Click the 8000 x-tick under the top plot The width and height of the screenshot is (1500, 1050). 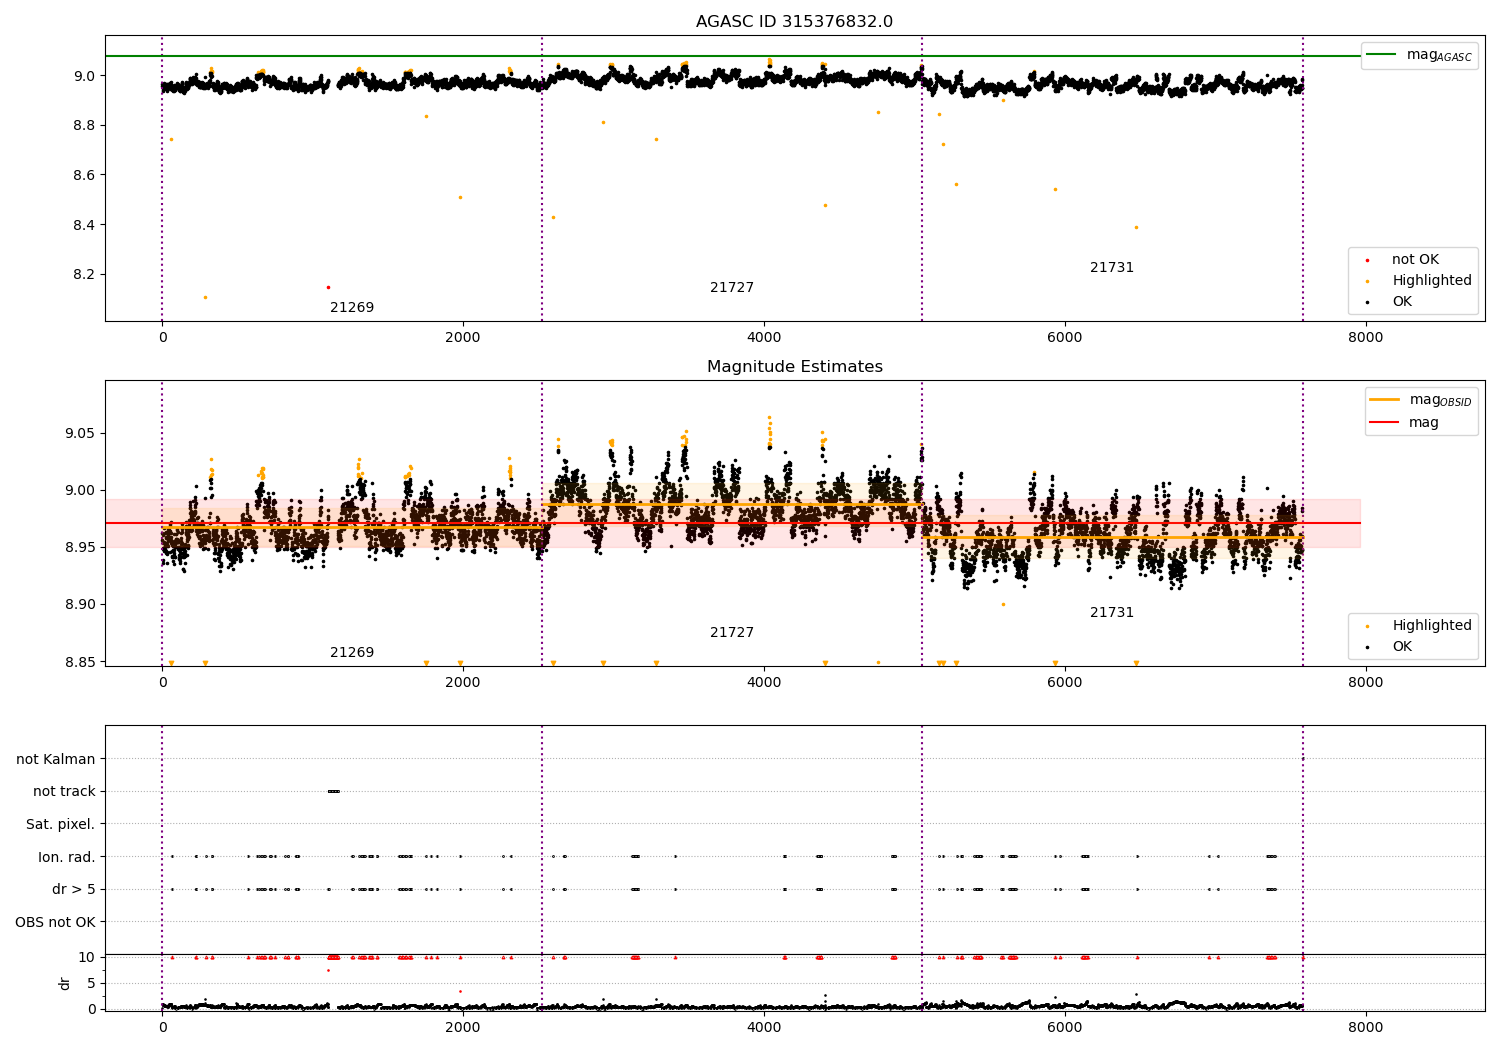pos(1365,338)
